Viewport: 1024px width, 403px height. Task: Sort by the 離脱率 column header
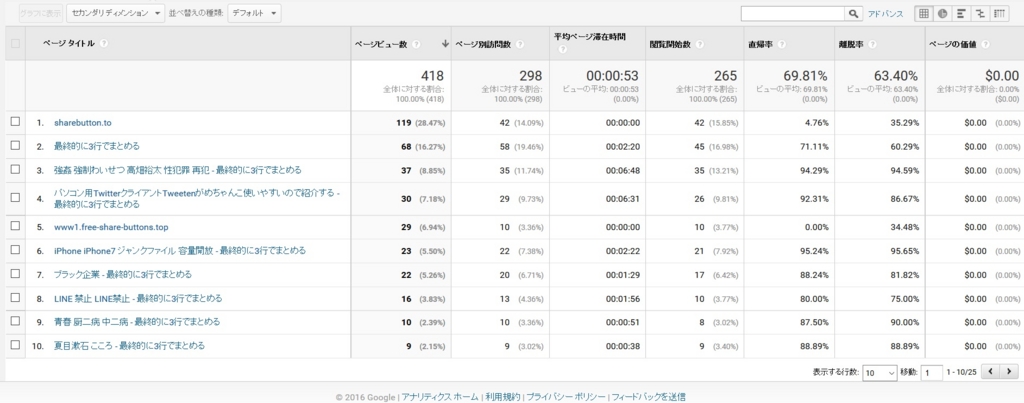851,44
